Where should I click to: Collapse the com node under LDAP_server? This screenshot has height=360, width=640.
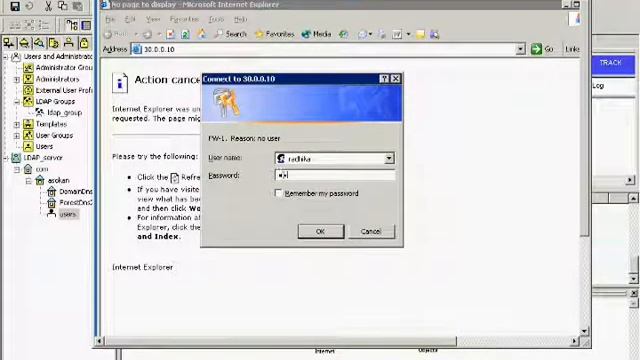[x=17, y=169]
